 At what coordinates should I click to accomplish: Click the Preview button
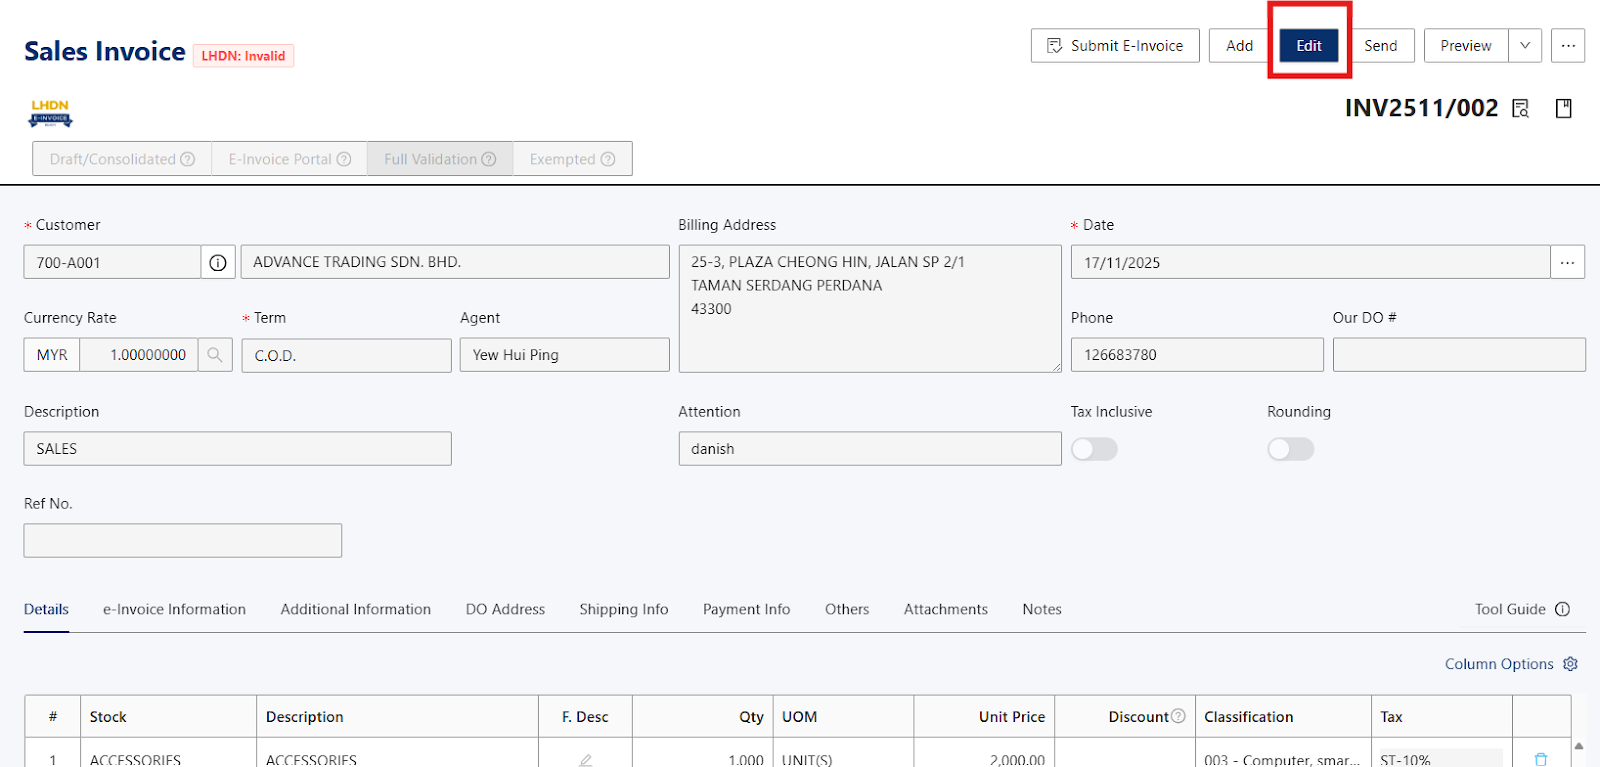coord(1466,46)
